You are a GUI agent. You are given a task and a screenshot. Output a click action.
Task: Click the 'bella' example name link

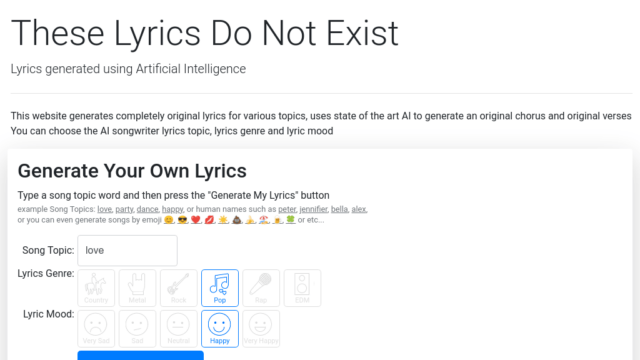pos(339,209)
